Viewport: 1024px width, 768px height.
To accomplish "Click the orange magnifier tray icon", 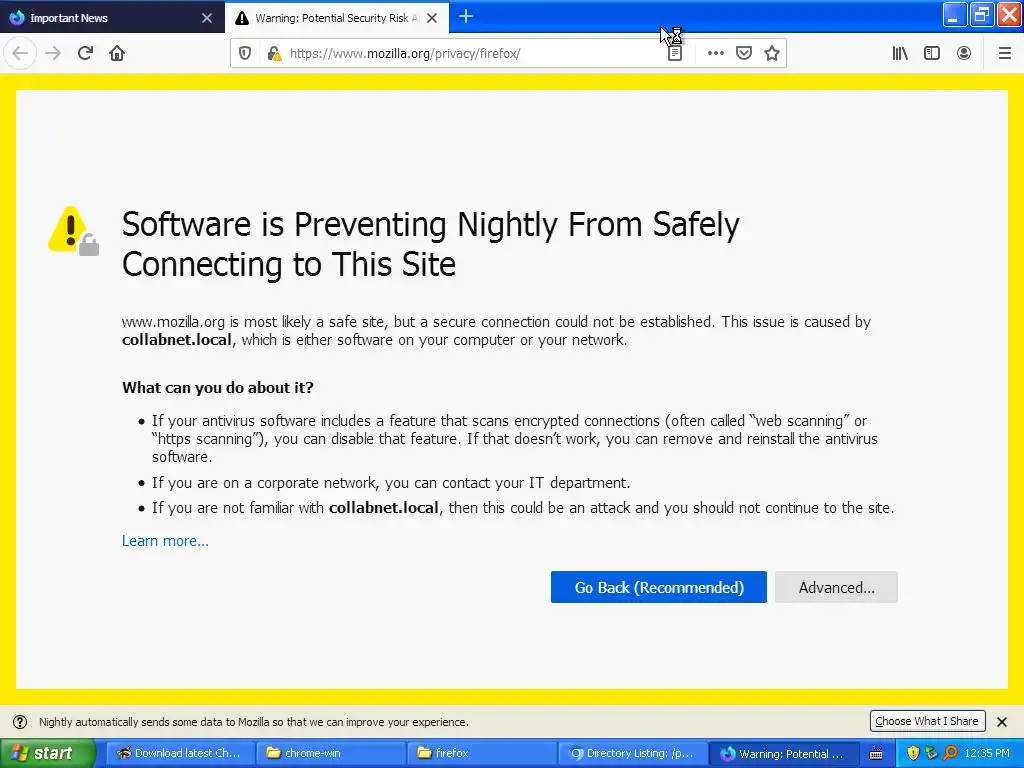I will click(x=950, y=754).
